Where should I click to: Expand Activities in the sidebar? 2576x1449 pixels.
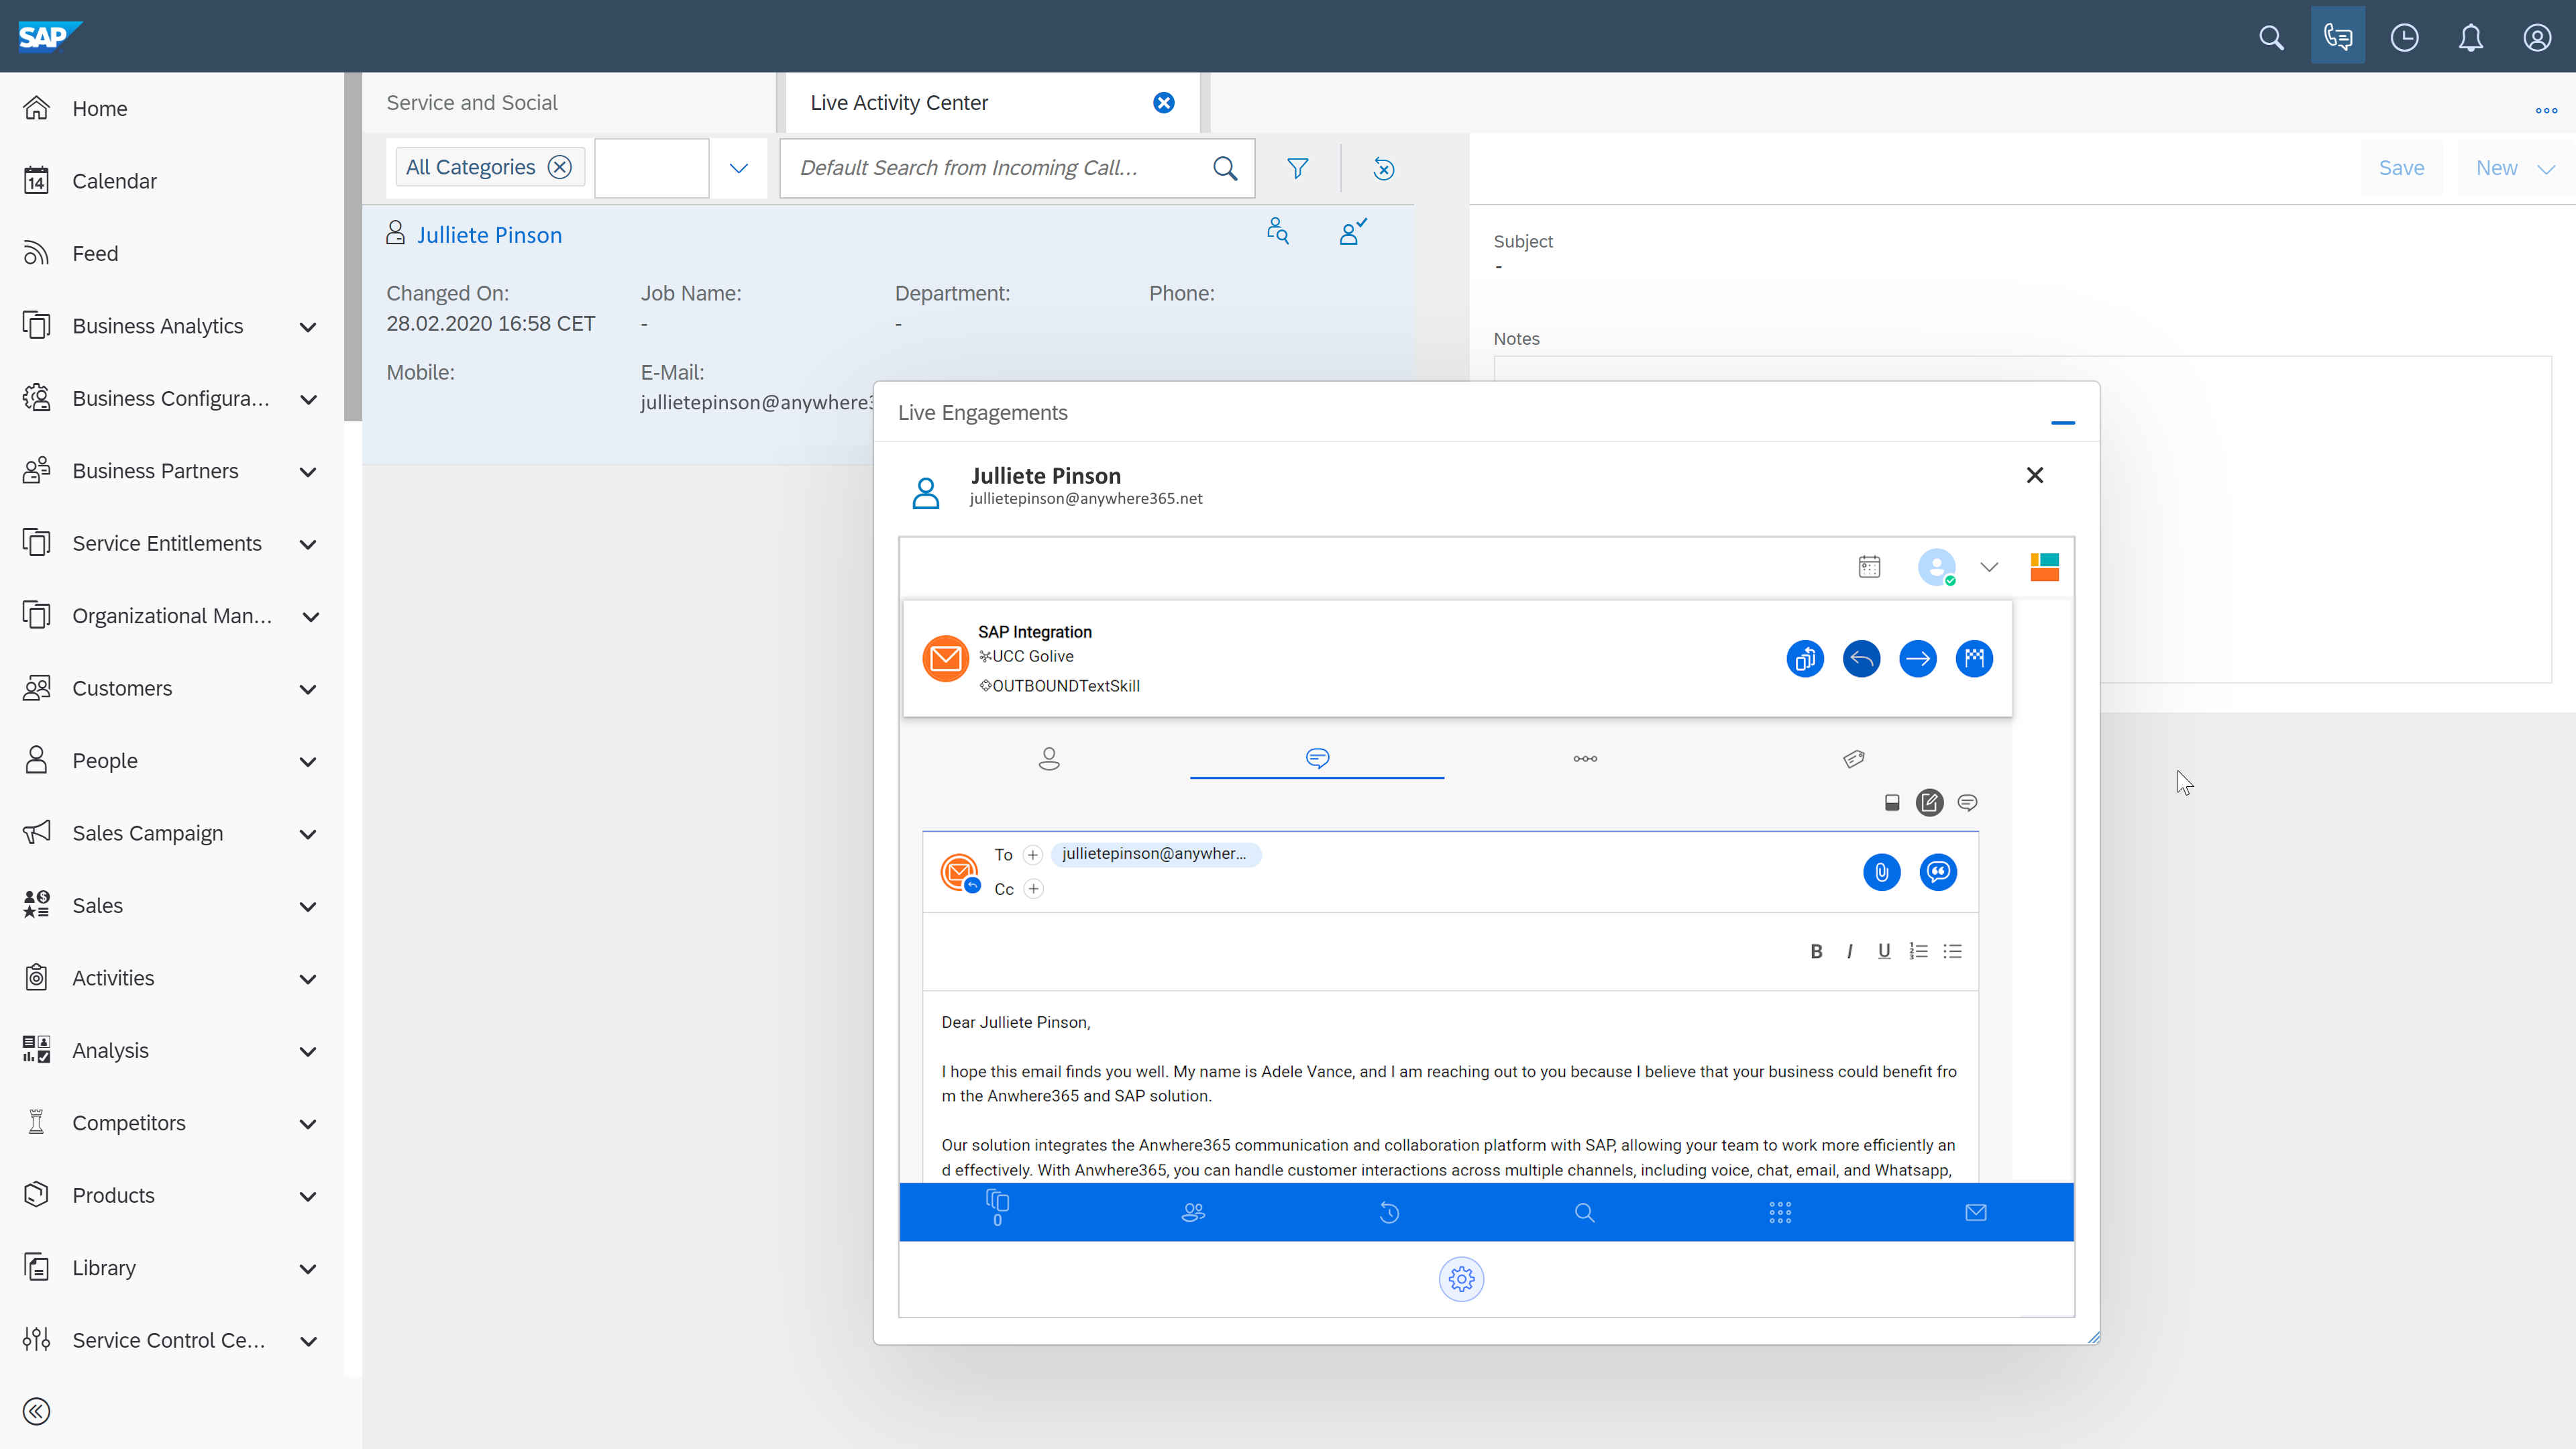coord(308,979)
